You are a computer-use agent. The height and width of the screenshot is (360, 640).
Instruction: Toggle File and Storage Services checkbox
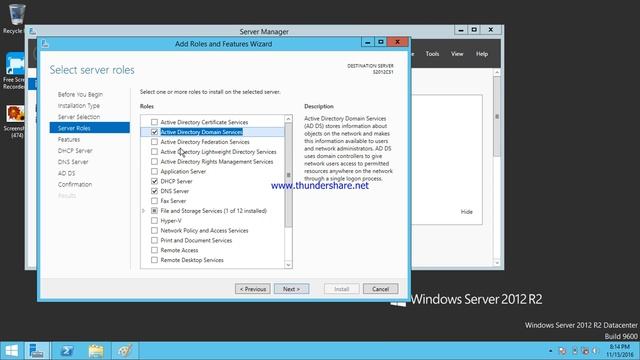154,211
